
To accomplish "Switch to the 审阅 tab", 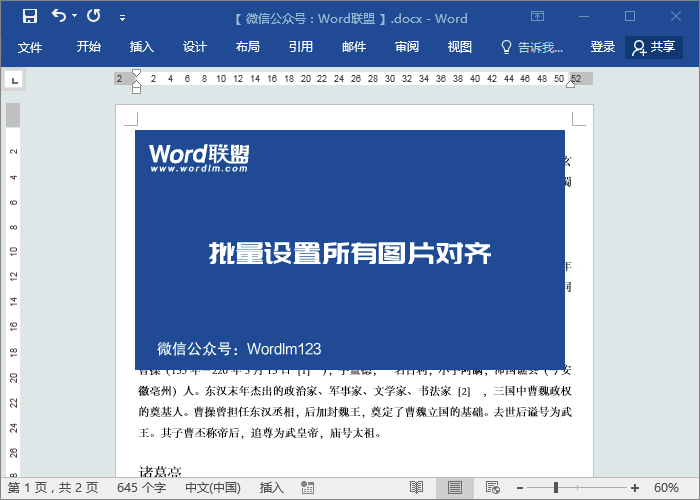I will tap(407, 46).
